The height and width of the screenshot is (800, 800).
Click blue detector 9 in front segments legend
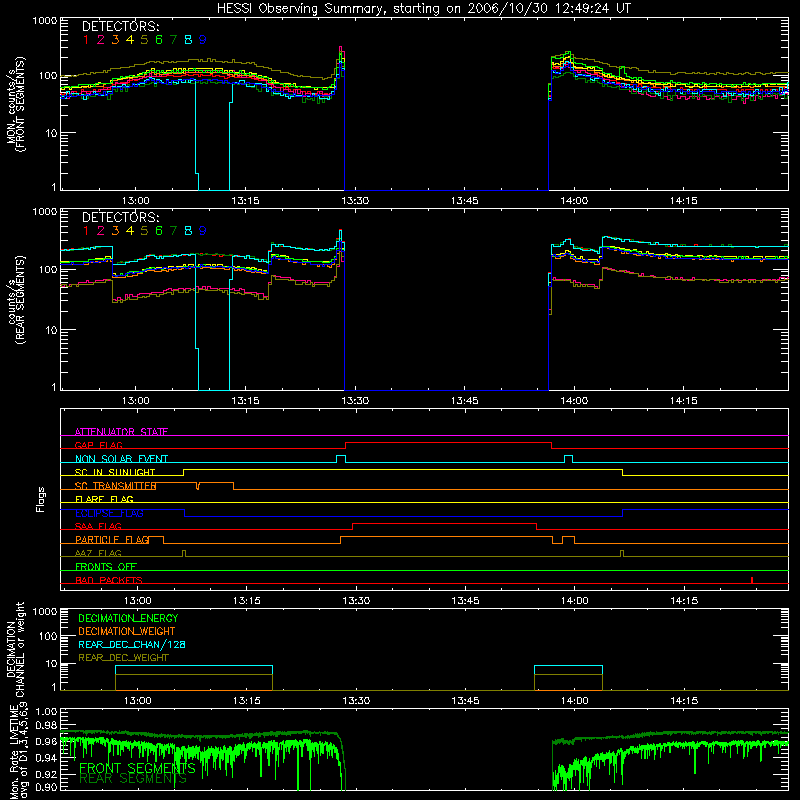(203, 40)
